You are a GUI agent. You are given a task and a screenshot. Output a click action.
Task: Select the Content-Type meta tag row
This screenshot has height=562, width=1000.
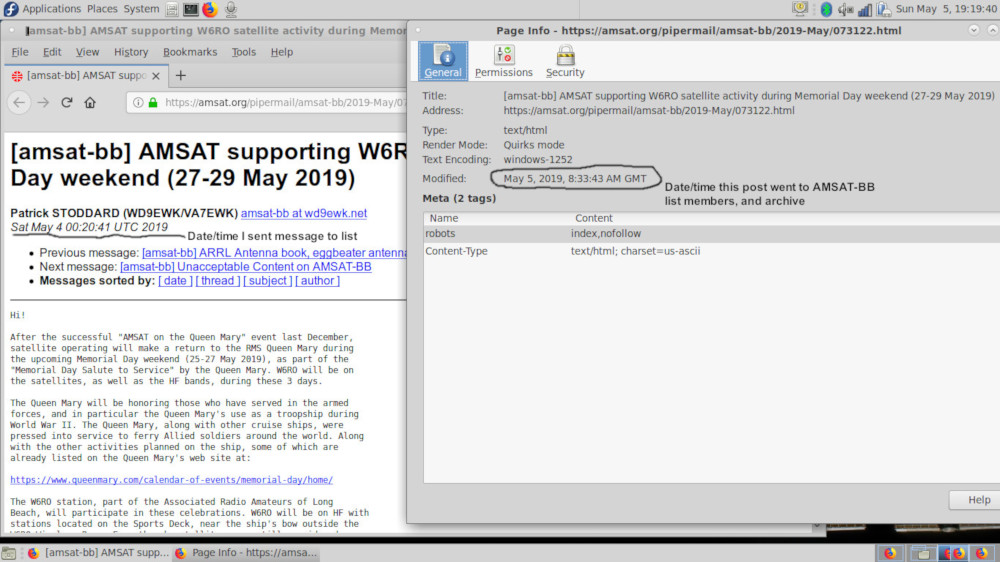click(711, 251)
